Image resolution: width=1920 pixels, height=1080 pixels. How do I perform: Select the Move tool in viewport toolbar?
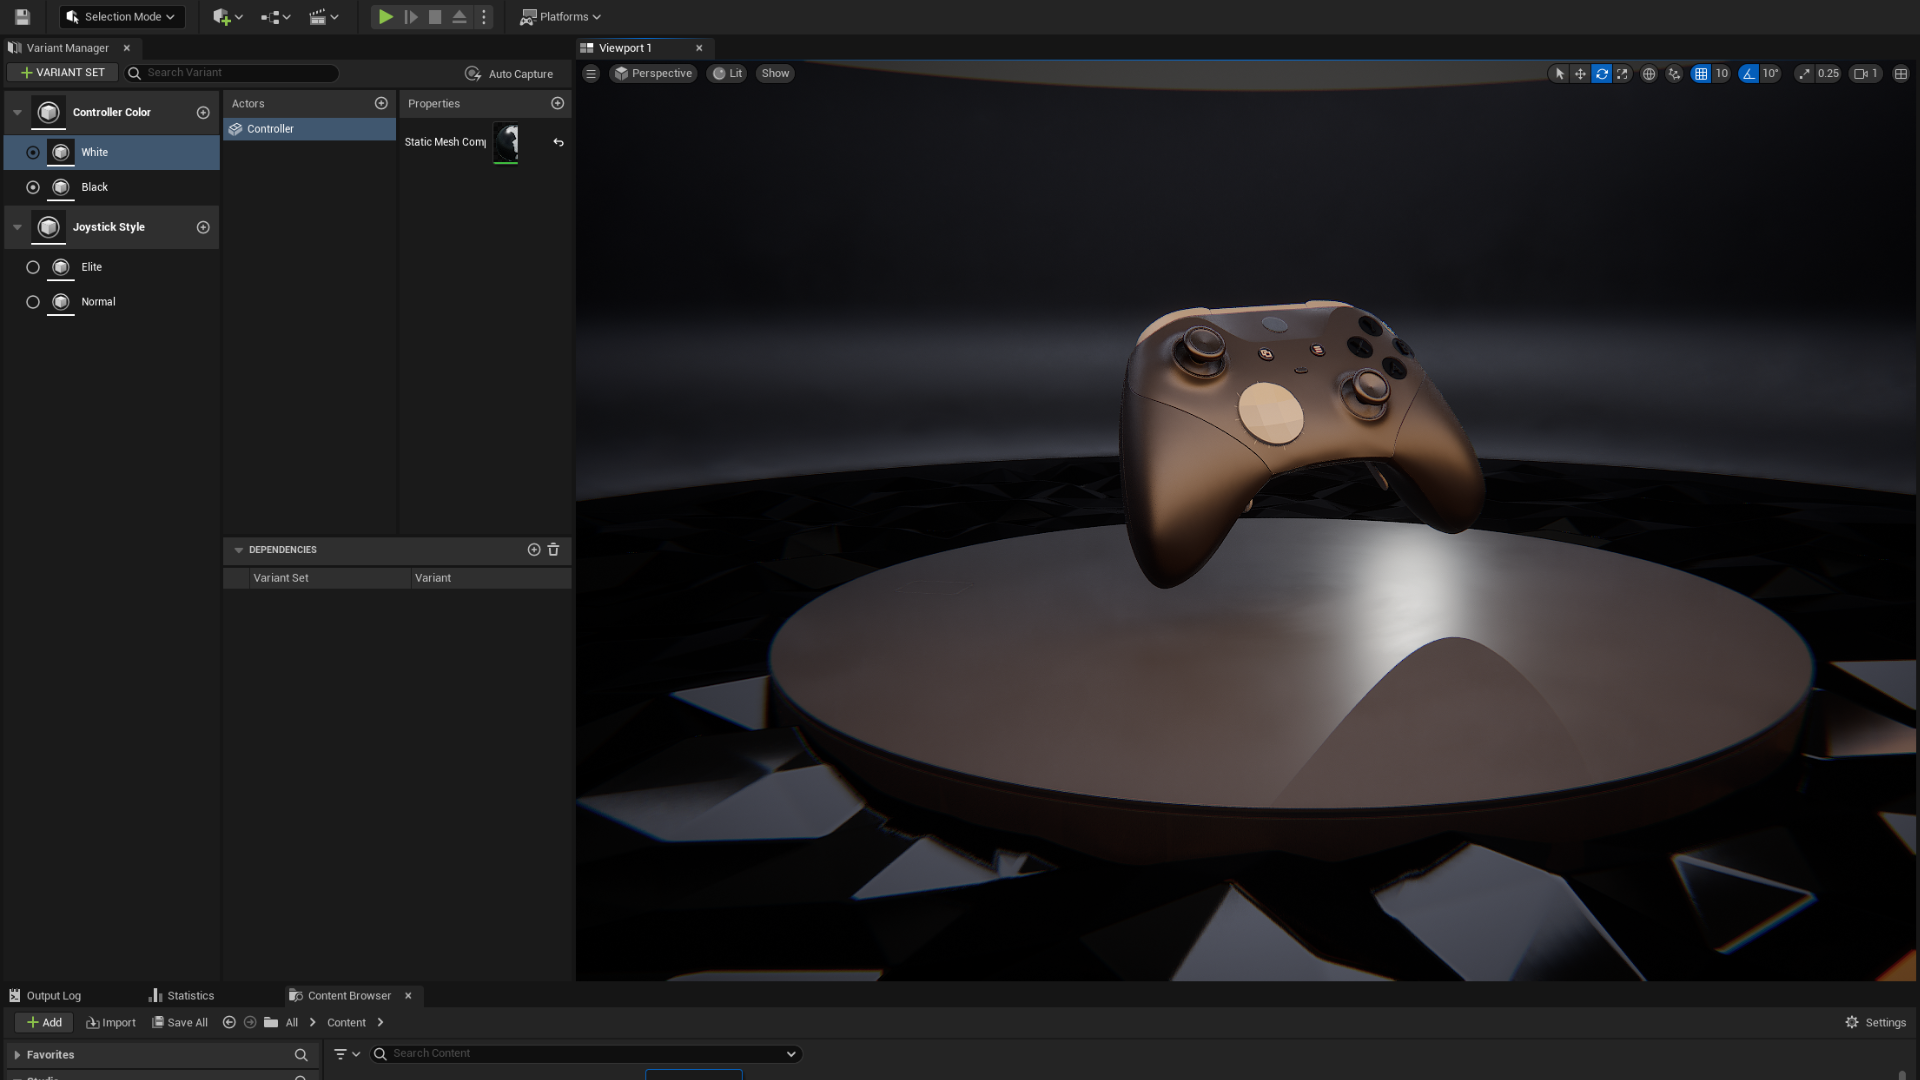pos(1580,74)
